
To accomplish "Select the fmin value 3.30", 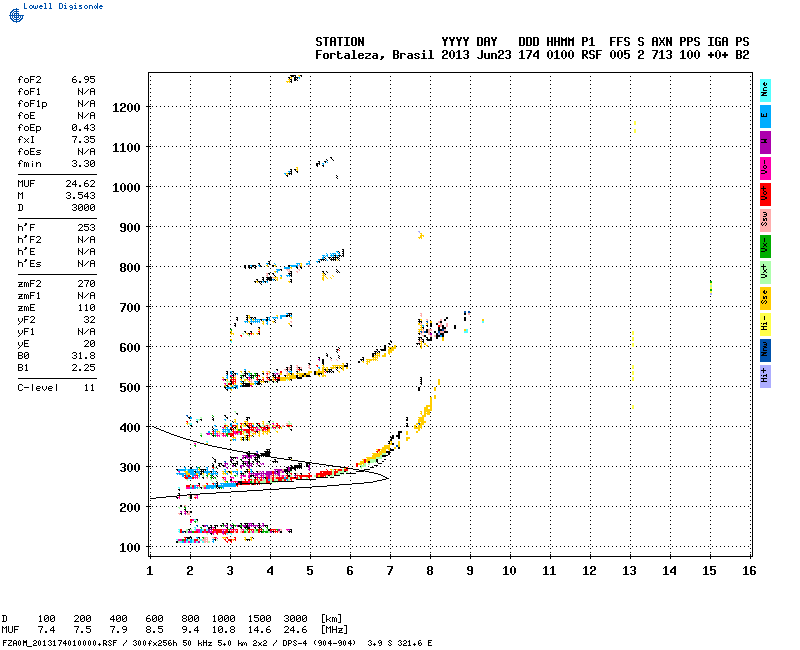I will coord(83,164).
